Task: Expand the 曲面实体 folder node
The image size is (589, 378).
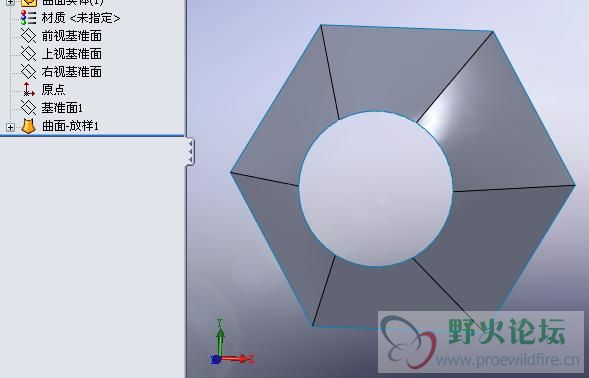Action: (x=11, y=2)
